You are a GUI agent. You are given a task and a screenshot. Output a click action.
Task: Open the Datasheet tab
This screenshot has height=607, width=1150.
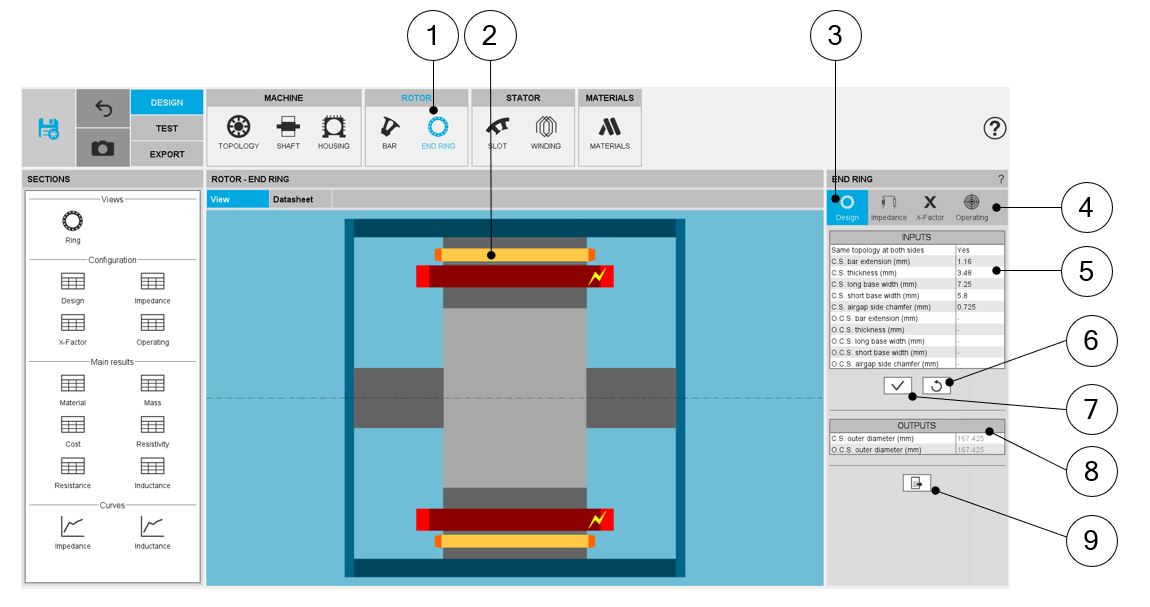(x=293, y=199)
